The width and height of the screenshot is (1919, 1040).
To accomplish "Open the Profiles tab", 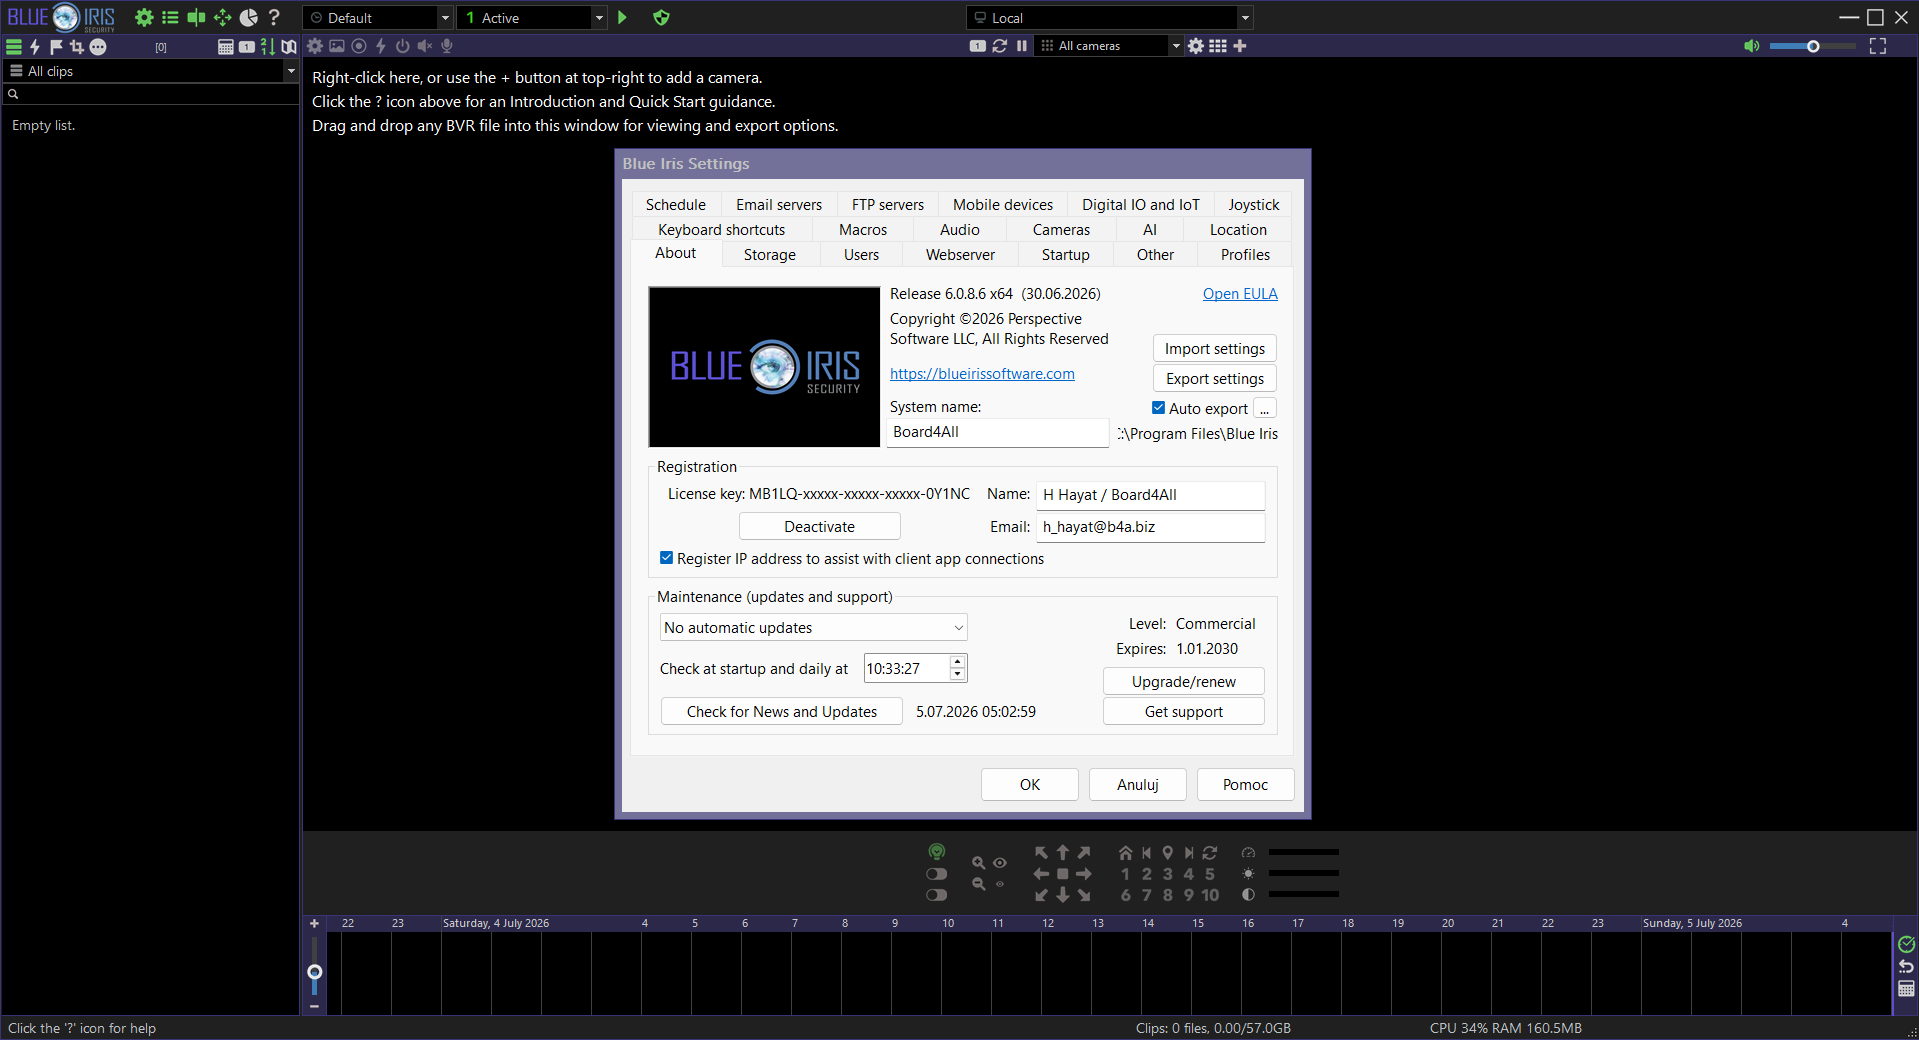I will (1245, 255).
